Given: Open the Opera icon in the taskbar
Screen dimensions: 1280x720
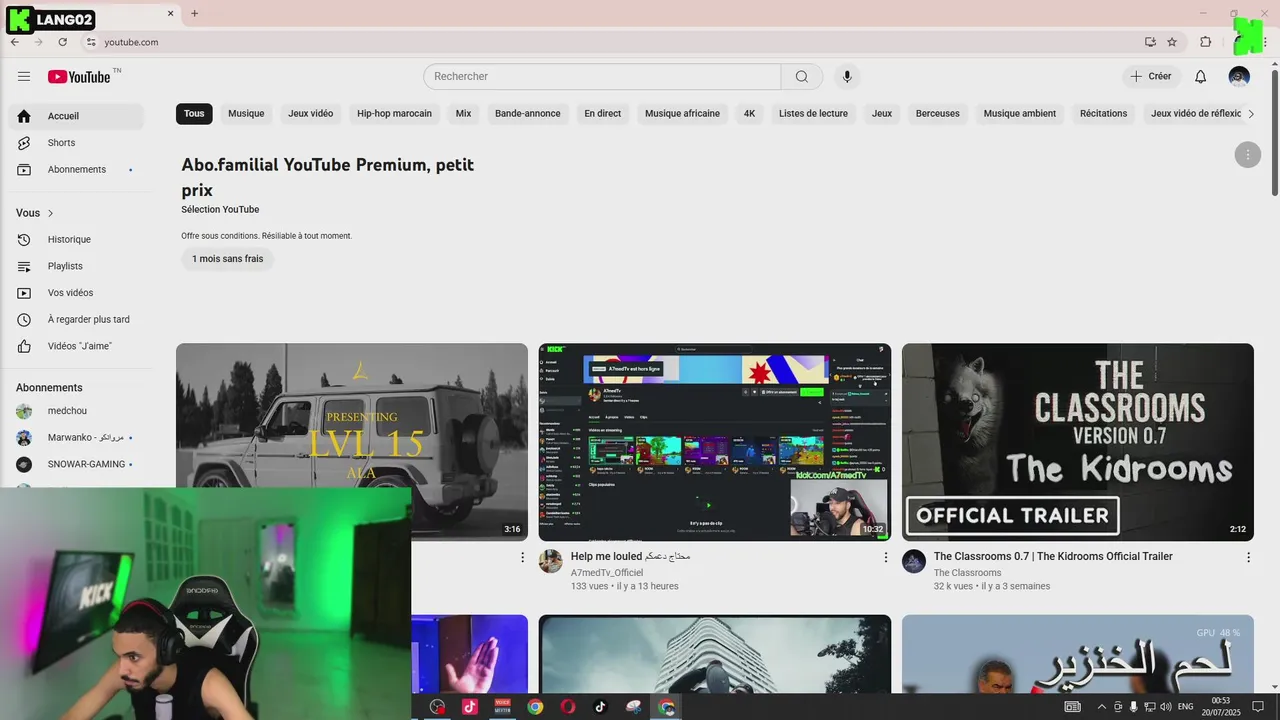Looking at the screenshot, I should coord(568,706).
